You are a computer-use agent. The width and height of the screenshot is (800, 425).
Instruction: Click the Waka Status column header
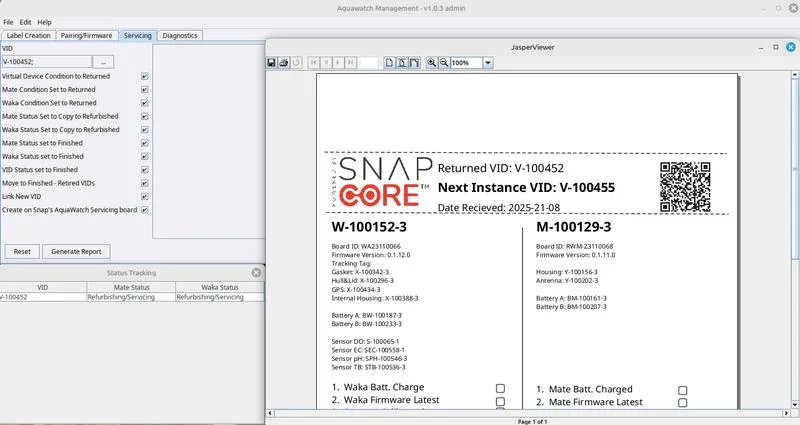tap(220, 287)
